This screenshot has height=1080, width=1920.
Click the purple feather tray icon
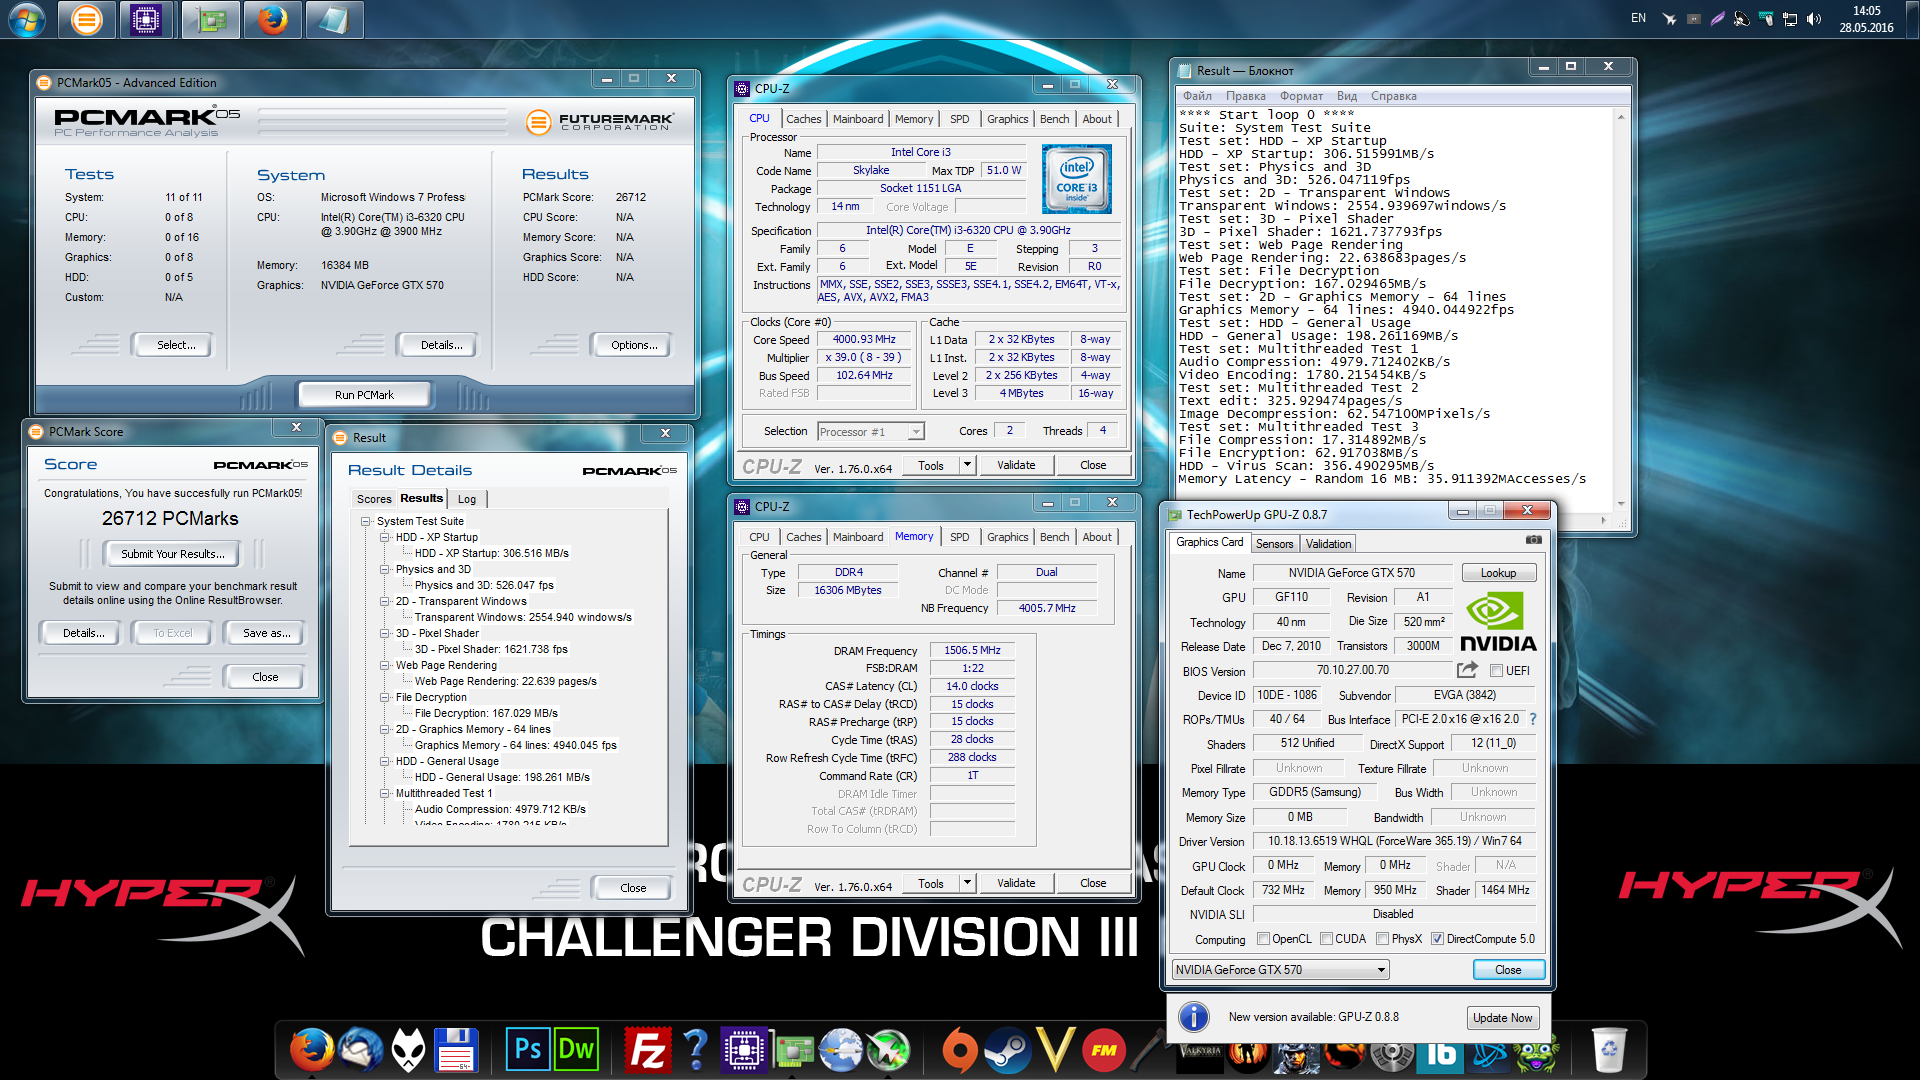pos(1718,19)
